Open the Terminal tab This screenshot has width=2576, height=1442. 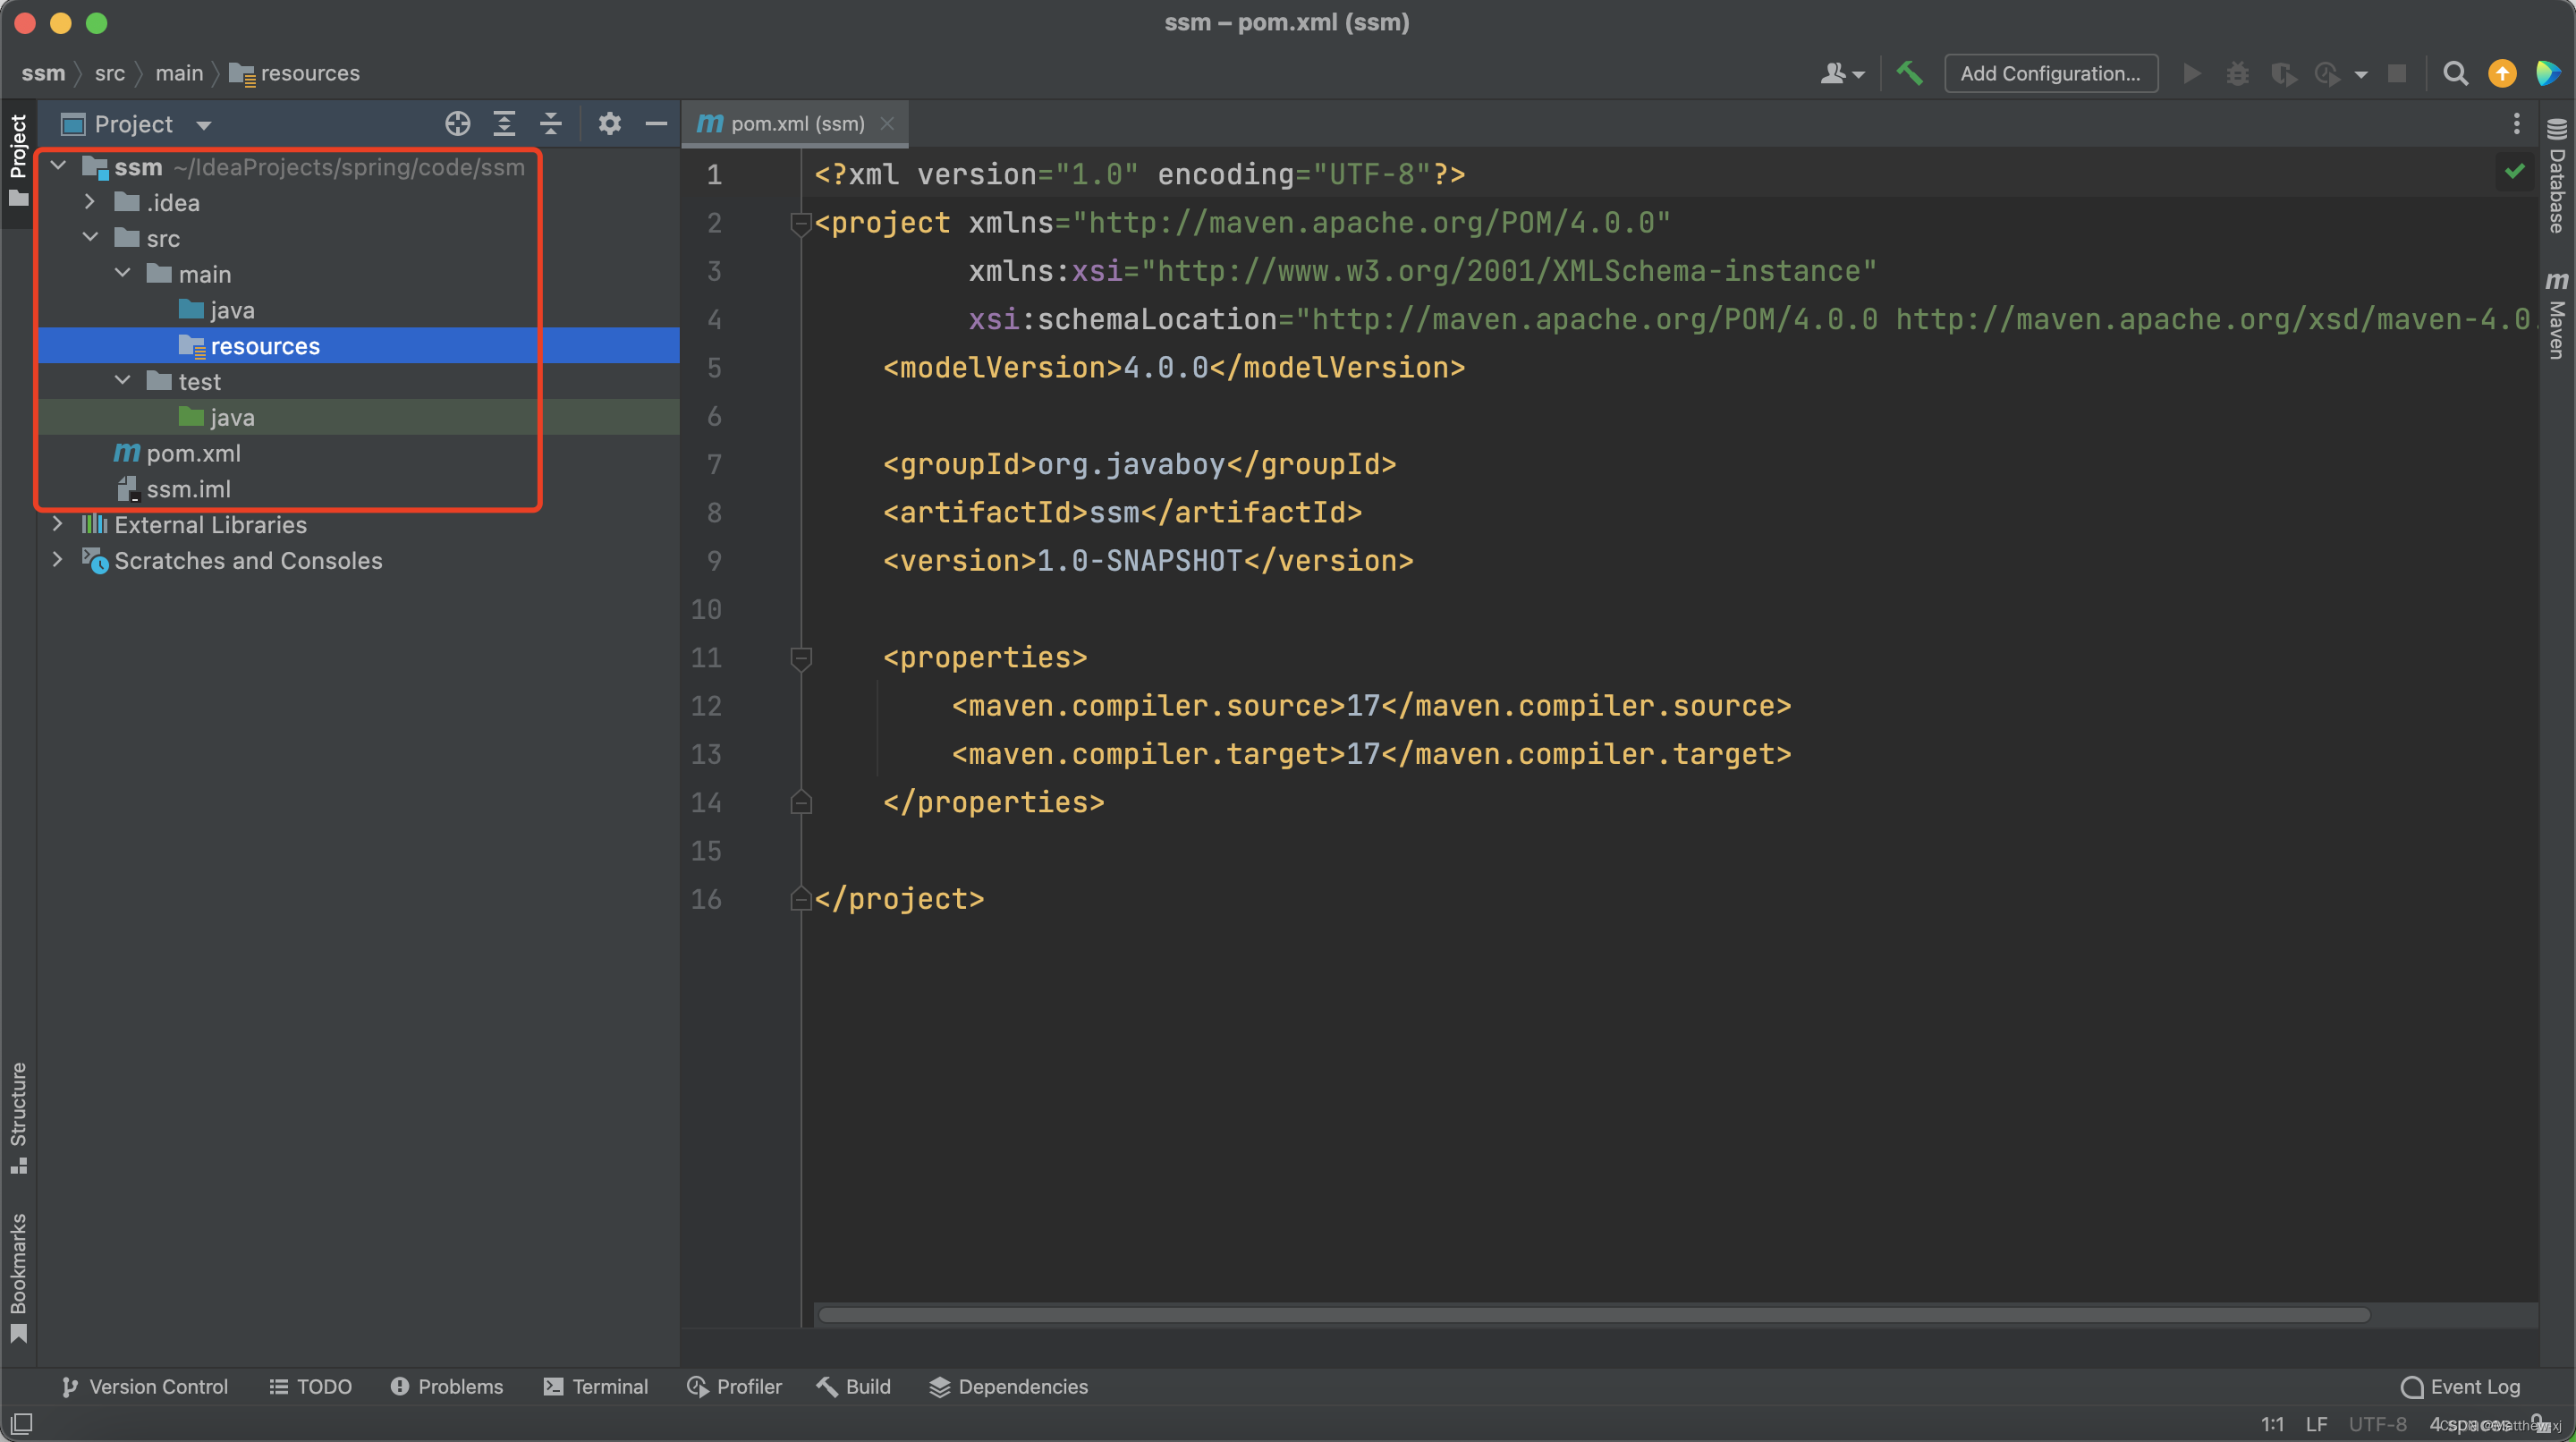pyautogui.click(x=596, y=1386)
